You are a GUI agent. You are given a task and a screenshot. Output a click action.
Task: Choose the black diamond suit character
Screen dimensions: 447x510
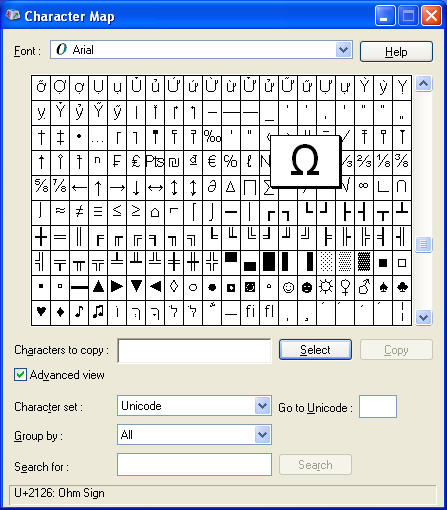(60, 313)
